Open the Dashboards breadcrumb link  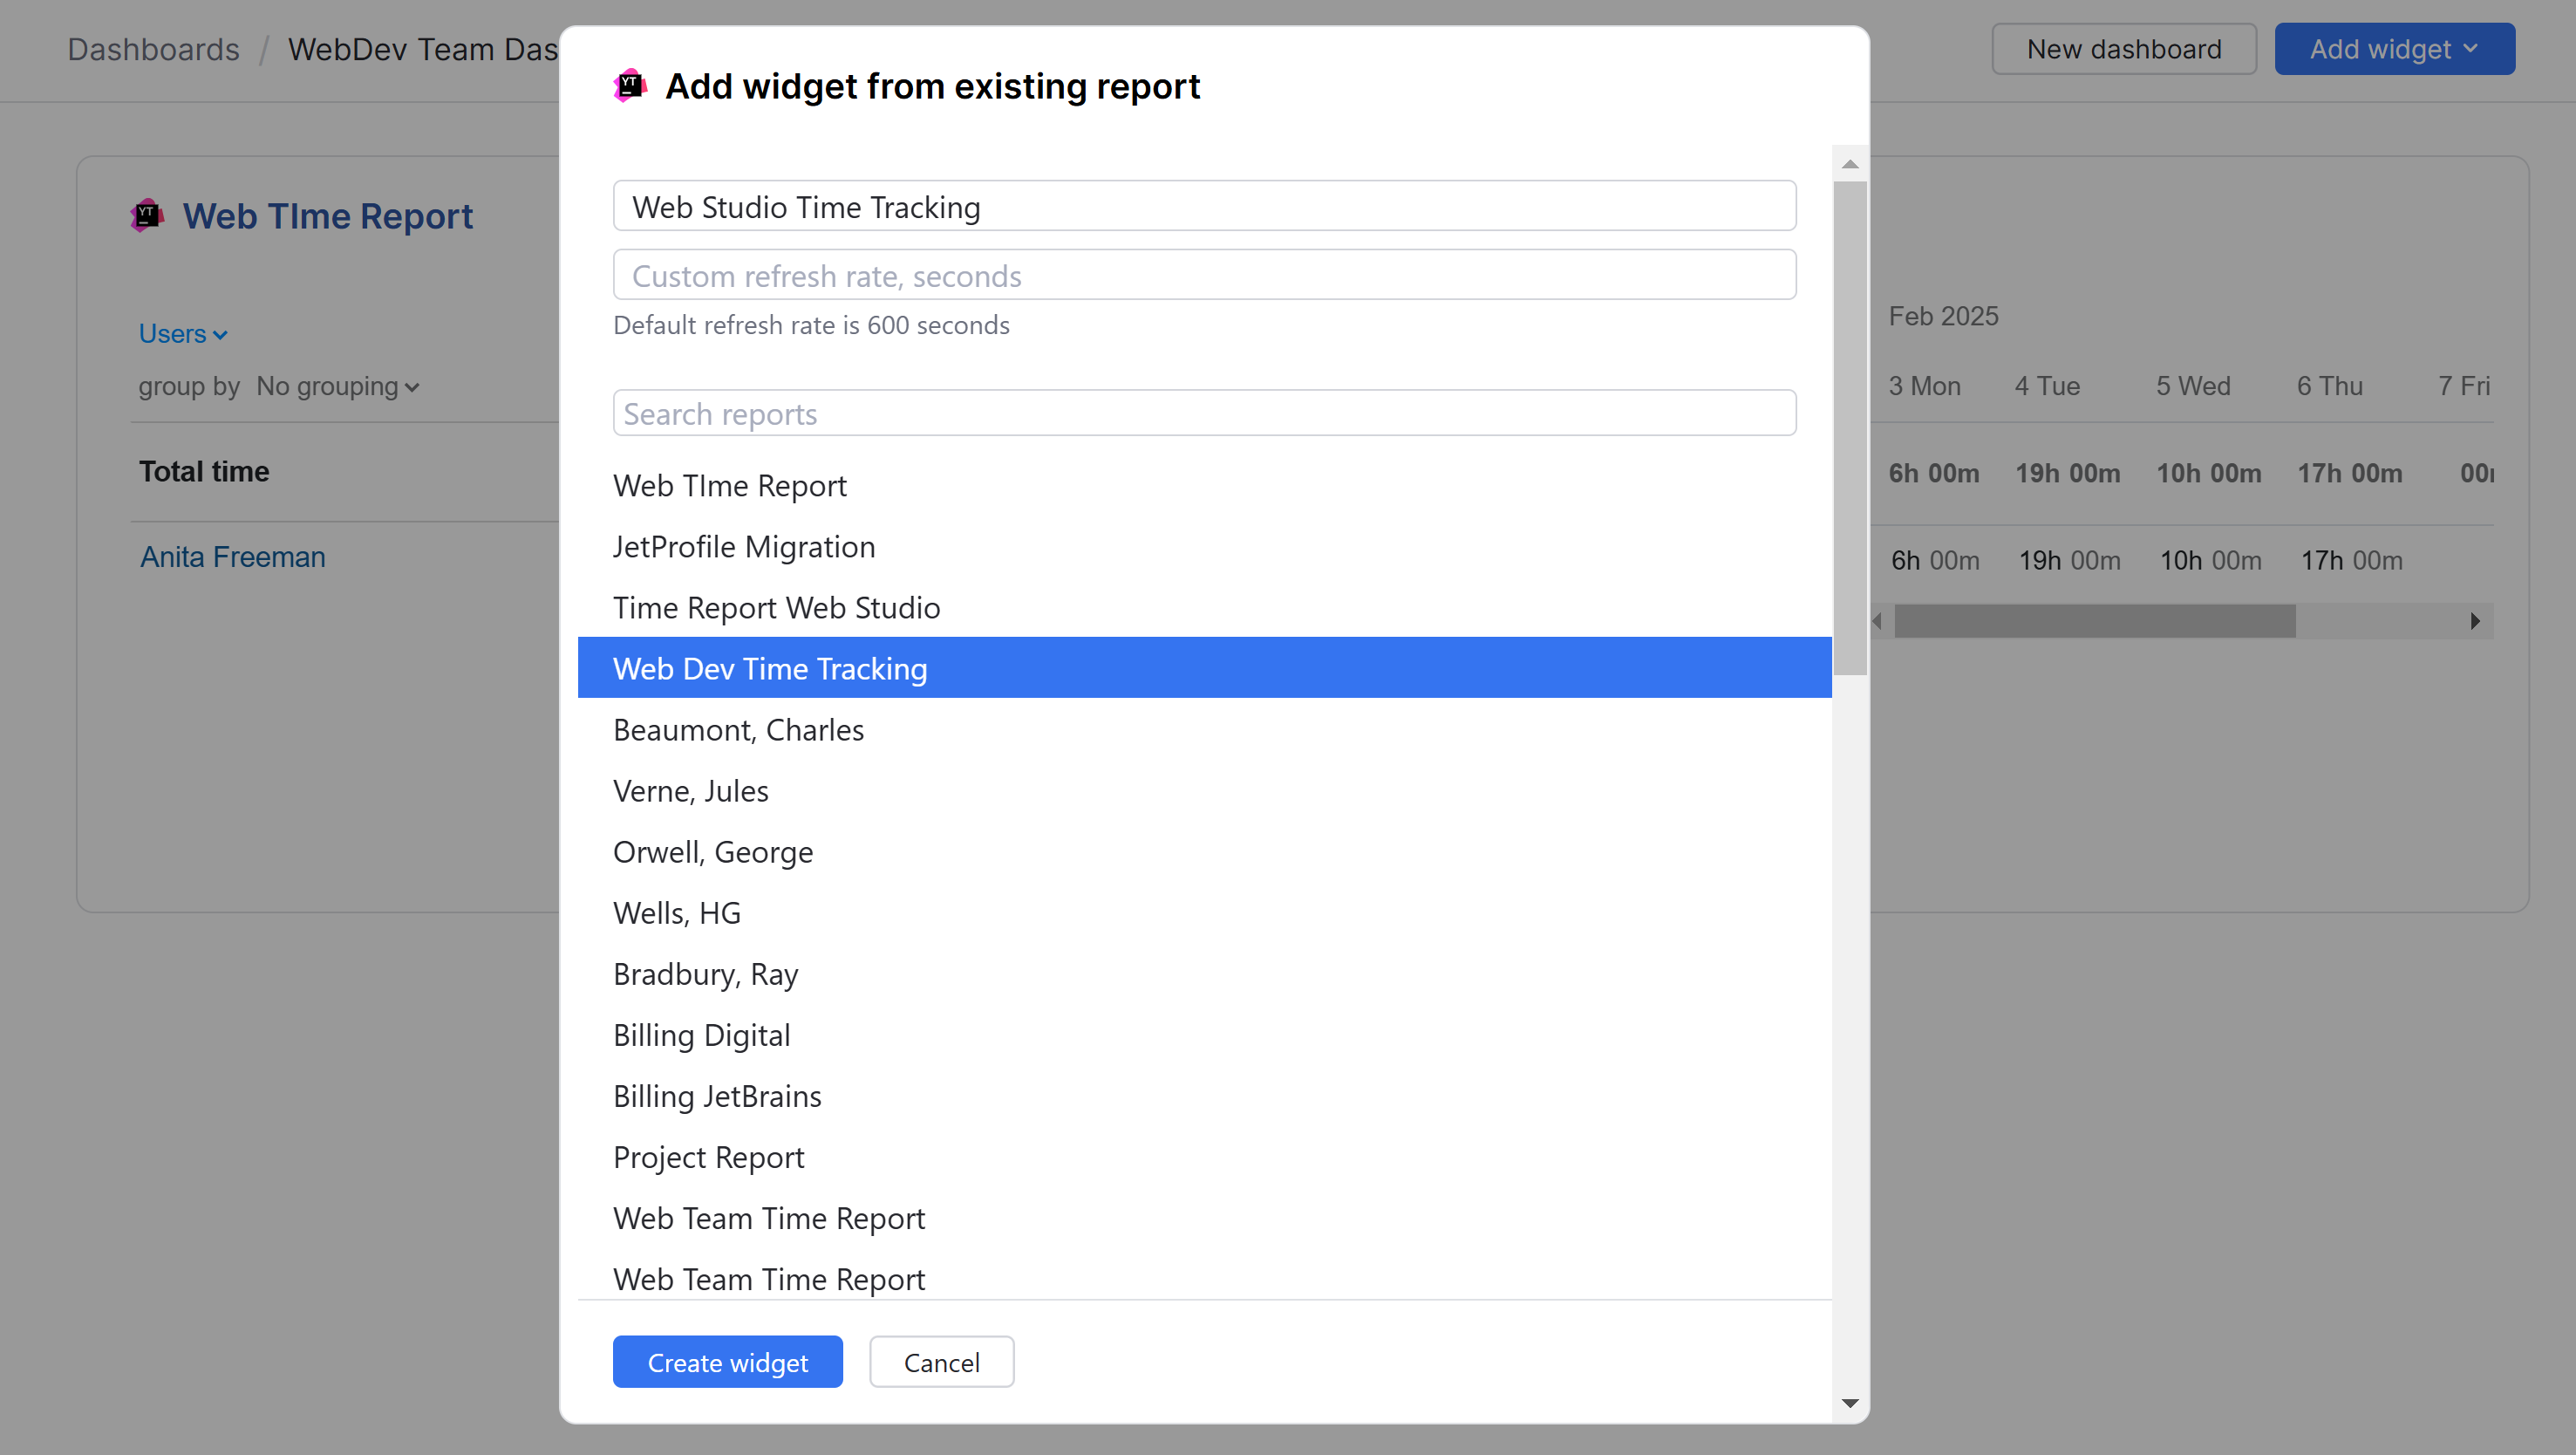coord(153,48)
